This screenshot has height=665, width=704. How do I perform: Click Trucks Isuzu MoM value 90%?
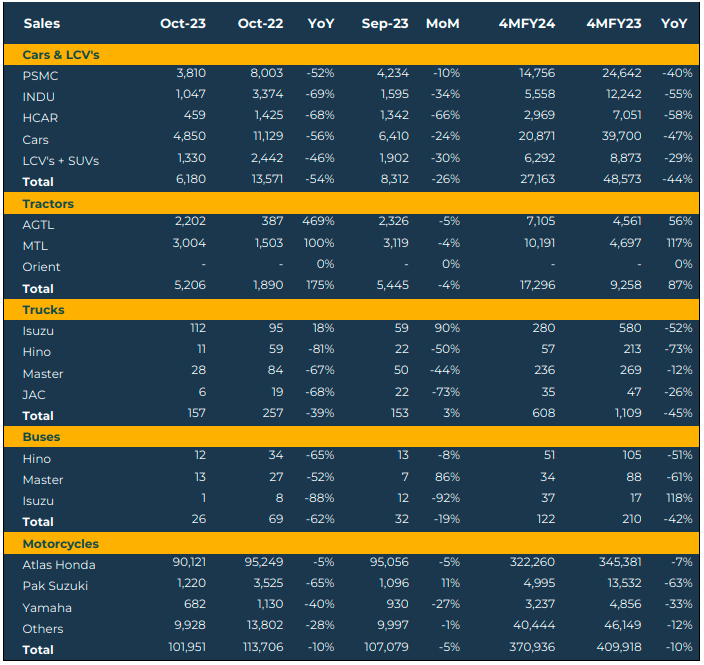pos(447,328)
